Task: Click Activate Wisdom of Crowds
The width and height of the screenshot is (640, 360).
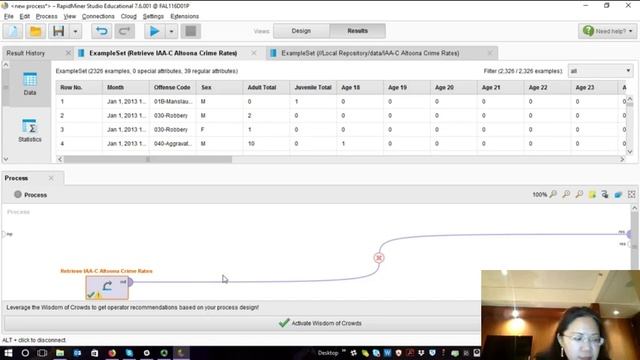Action: pyautogui.click(x=320, y=323)
